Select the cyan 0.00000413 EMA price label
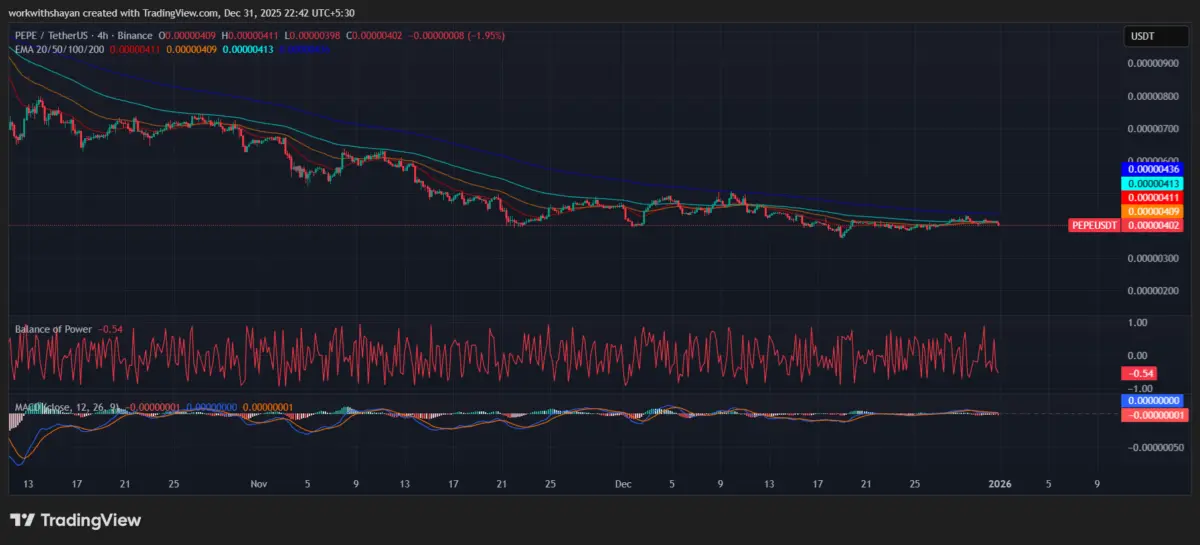The height and width of the screenshot is (545, 1200). coord(1154,184)
